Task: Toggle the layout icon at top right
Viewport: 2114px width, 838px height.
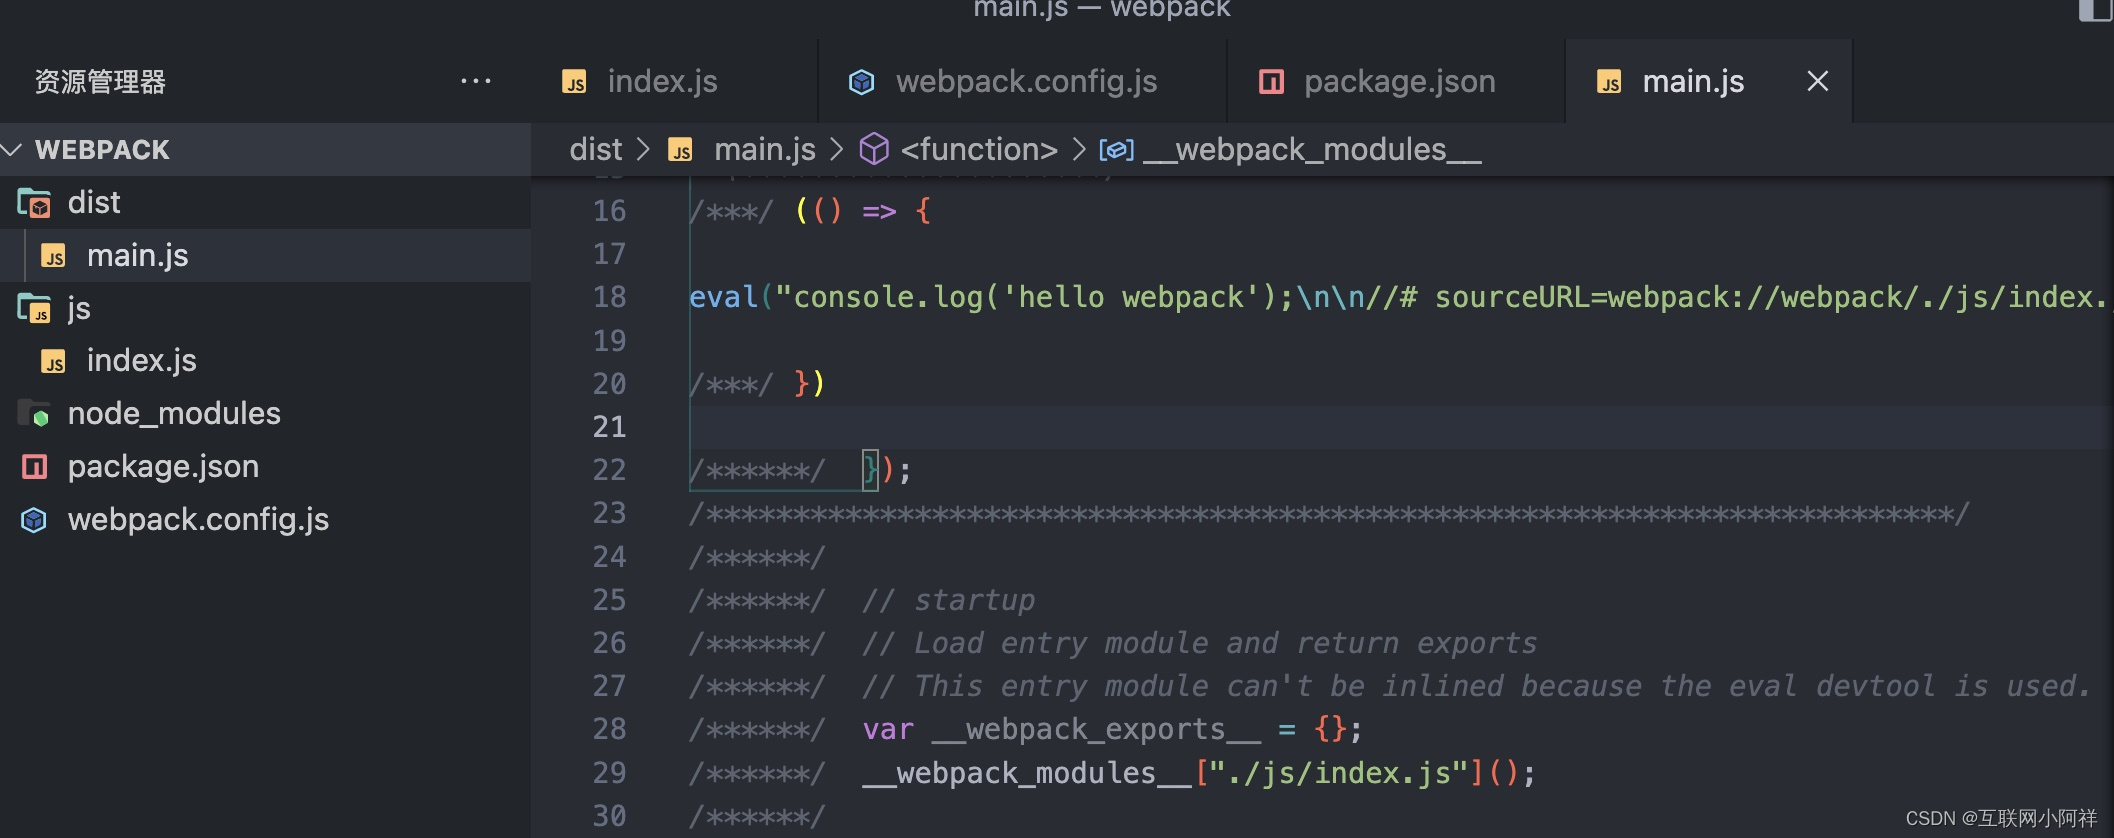Action: (x=2095, y=10)
